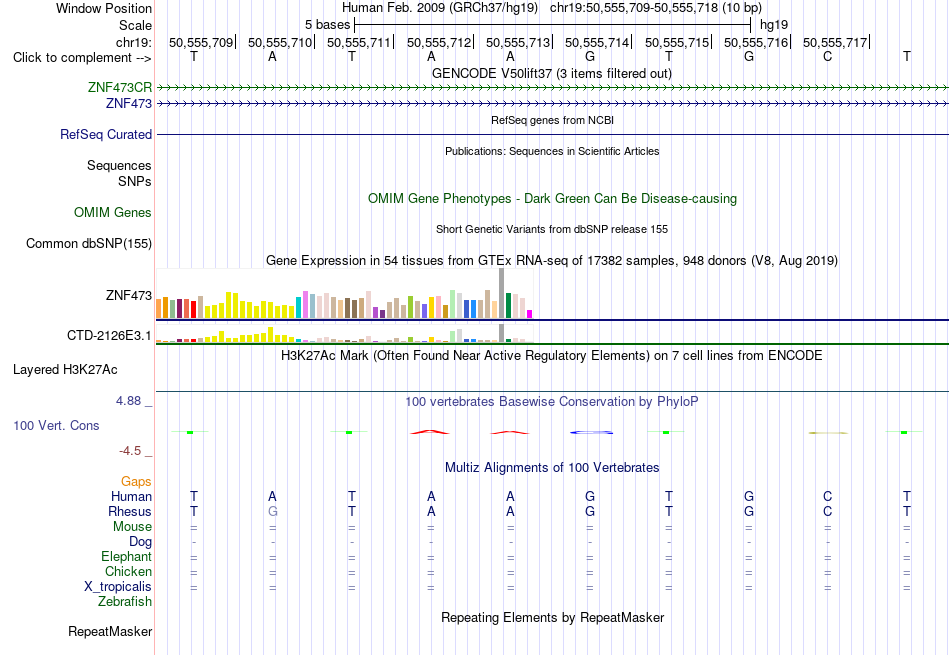
Task: Click the GENCODE V50lift37 track title
Action: tap(551, 73)
